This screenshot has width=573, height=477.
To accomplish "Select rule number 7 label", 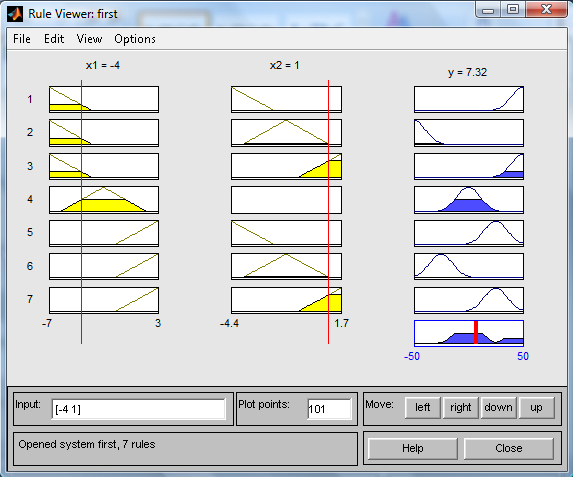I will click(30, 299).
